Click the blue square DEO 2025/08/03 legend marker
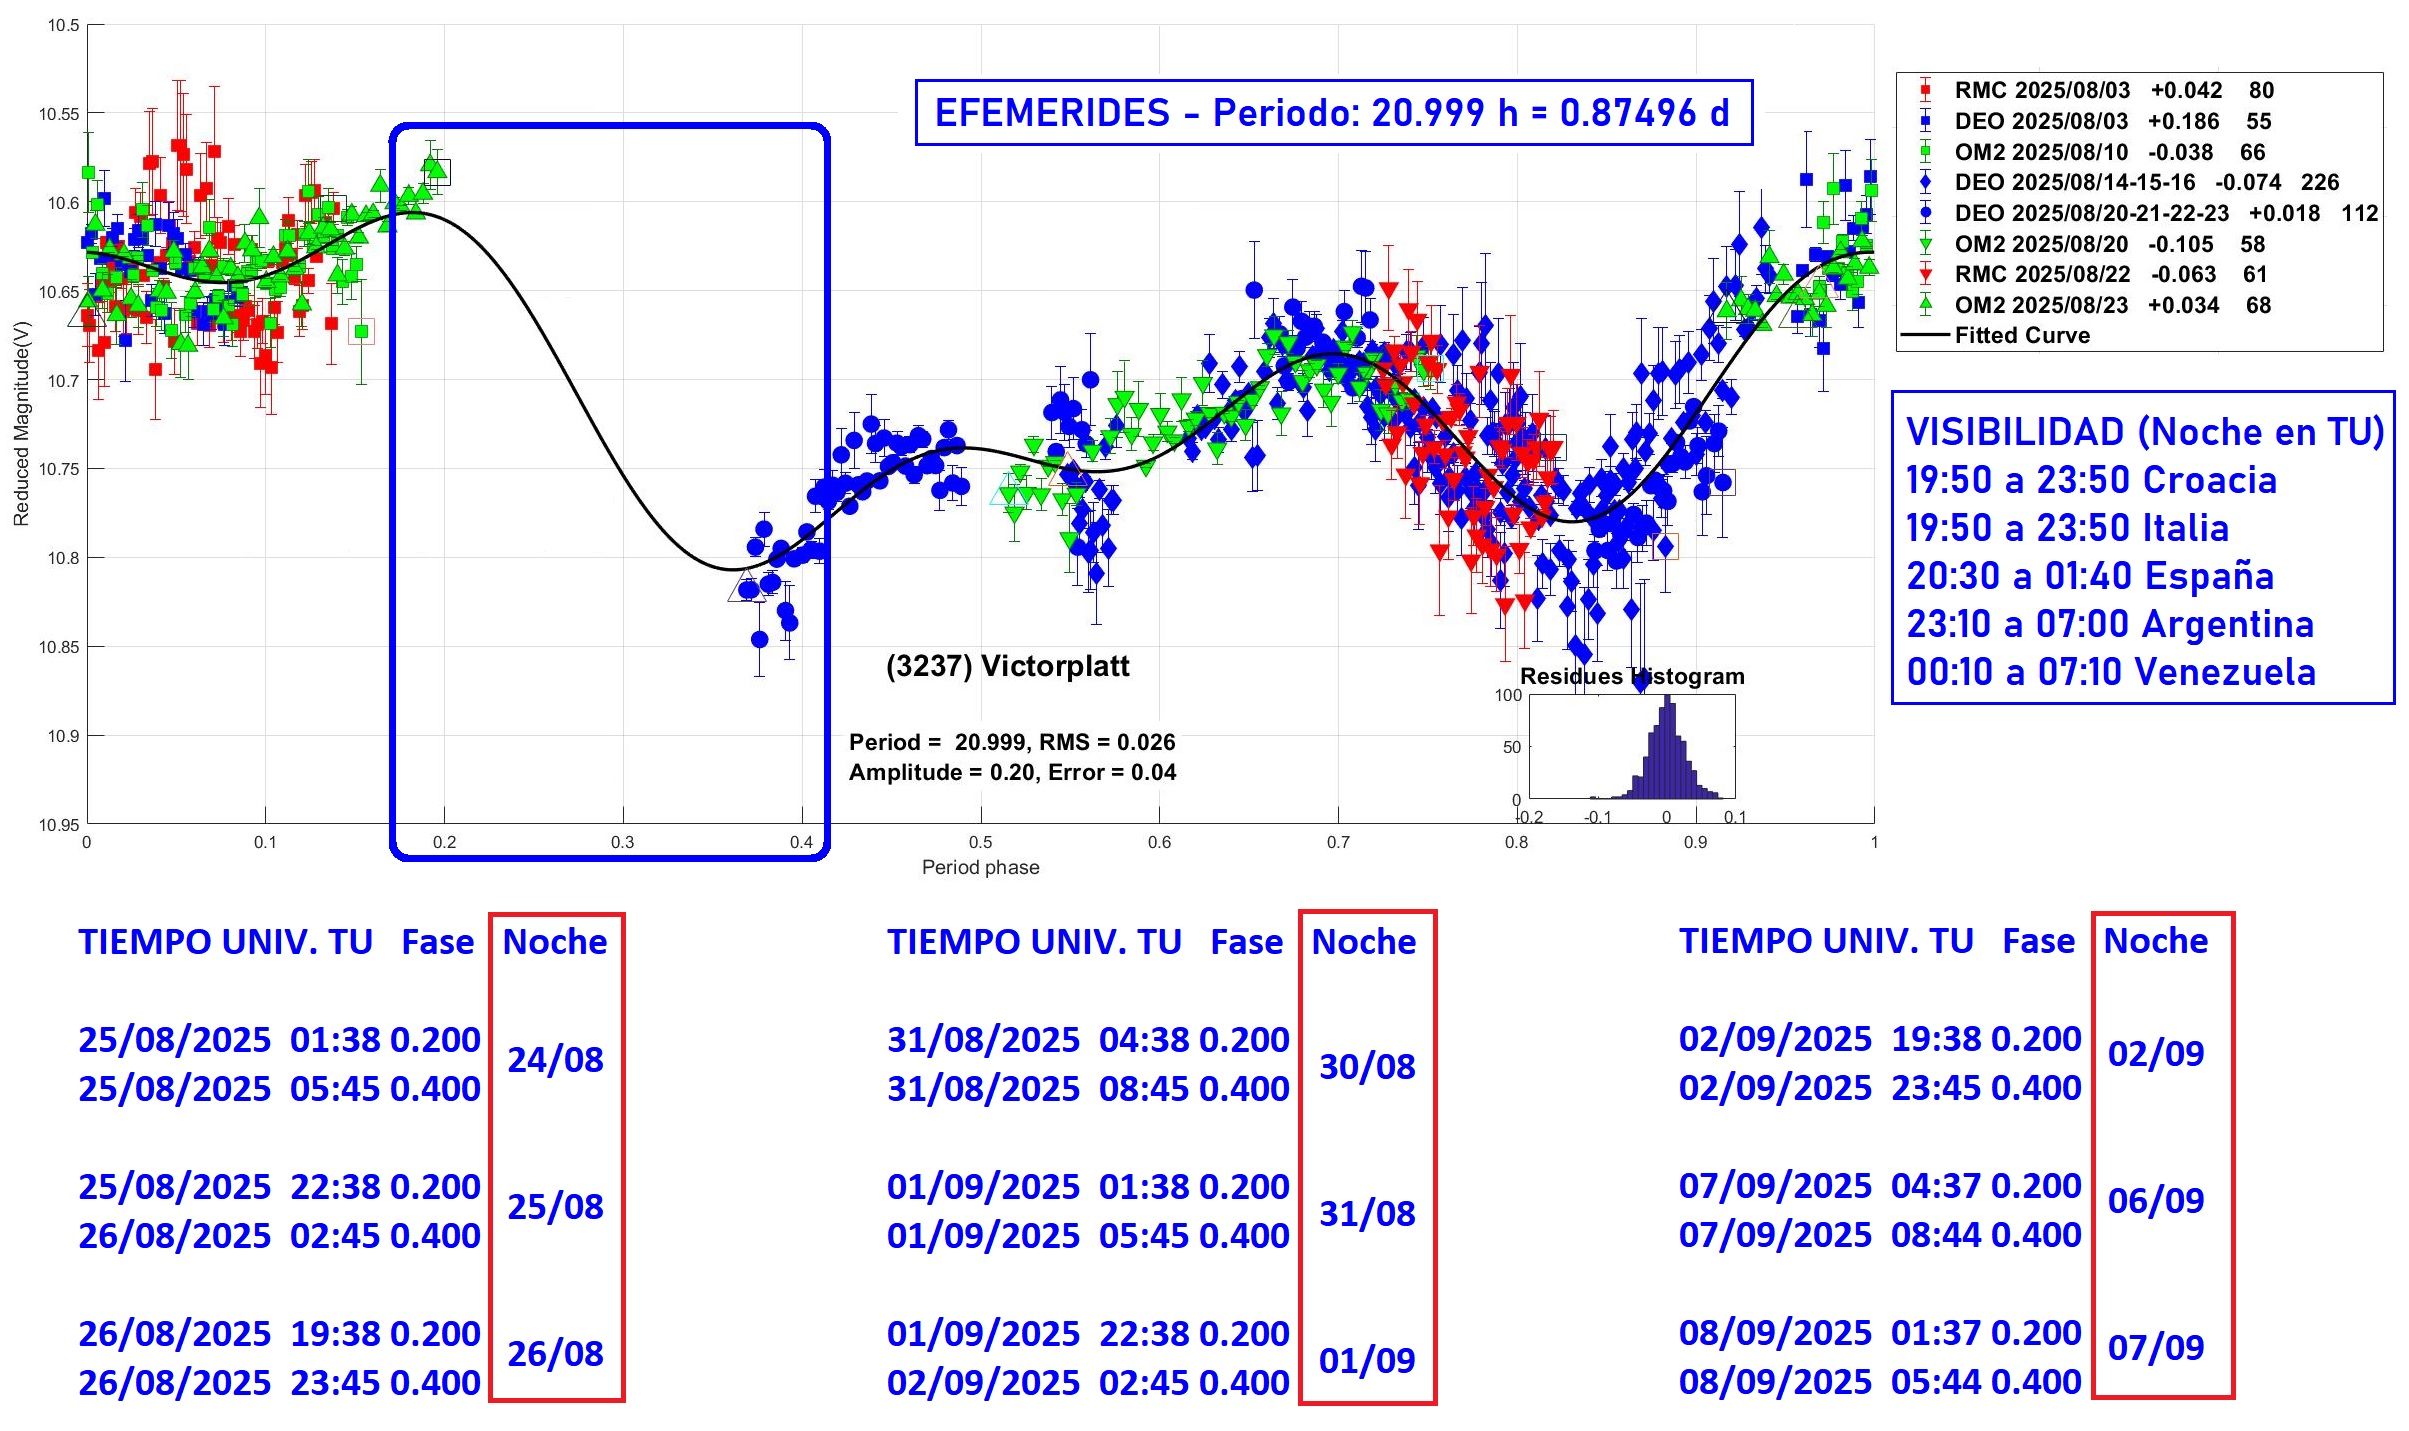Screen dimensions: 2409x1431 pos(1925,121)
